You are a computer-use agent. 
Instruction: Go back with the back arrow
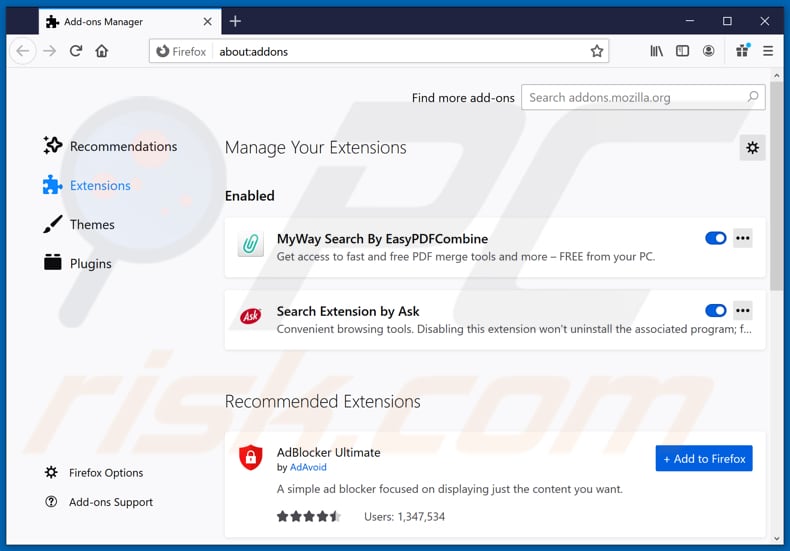pos(23,51)
